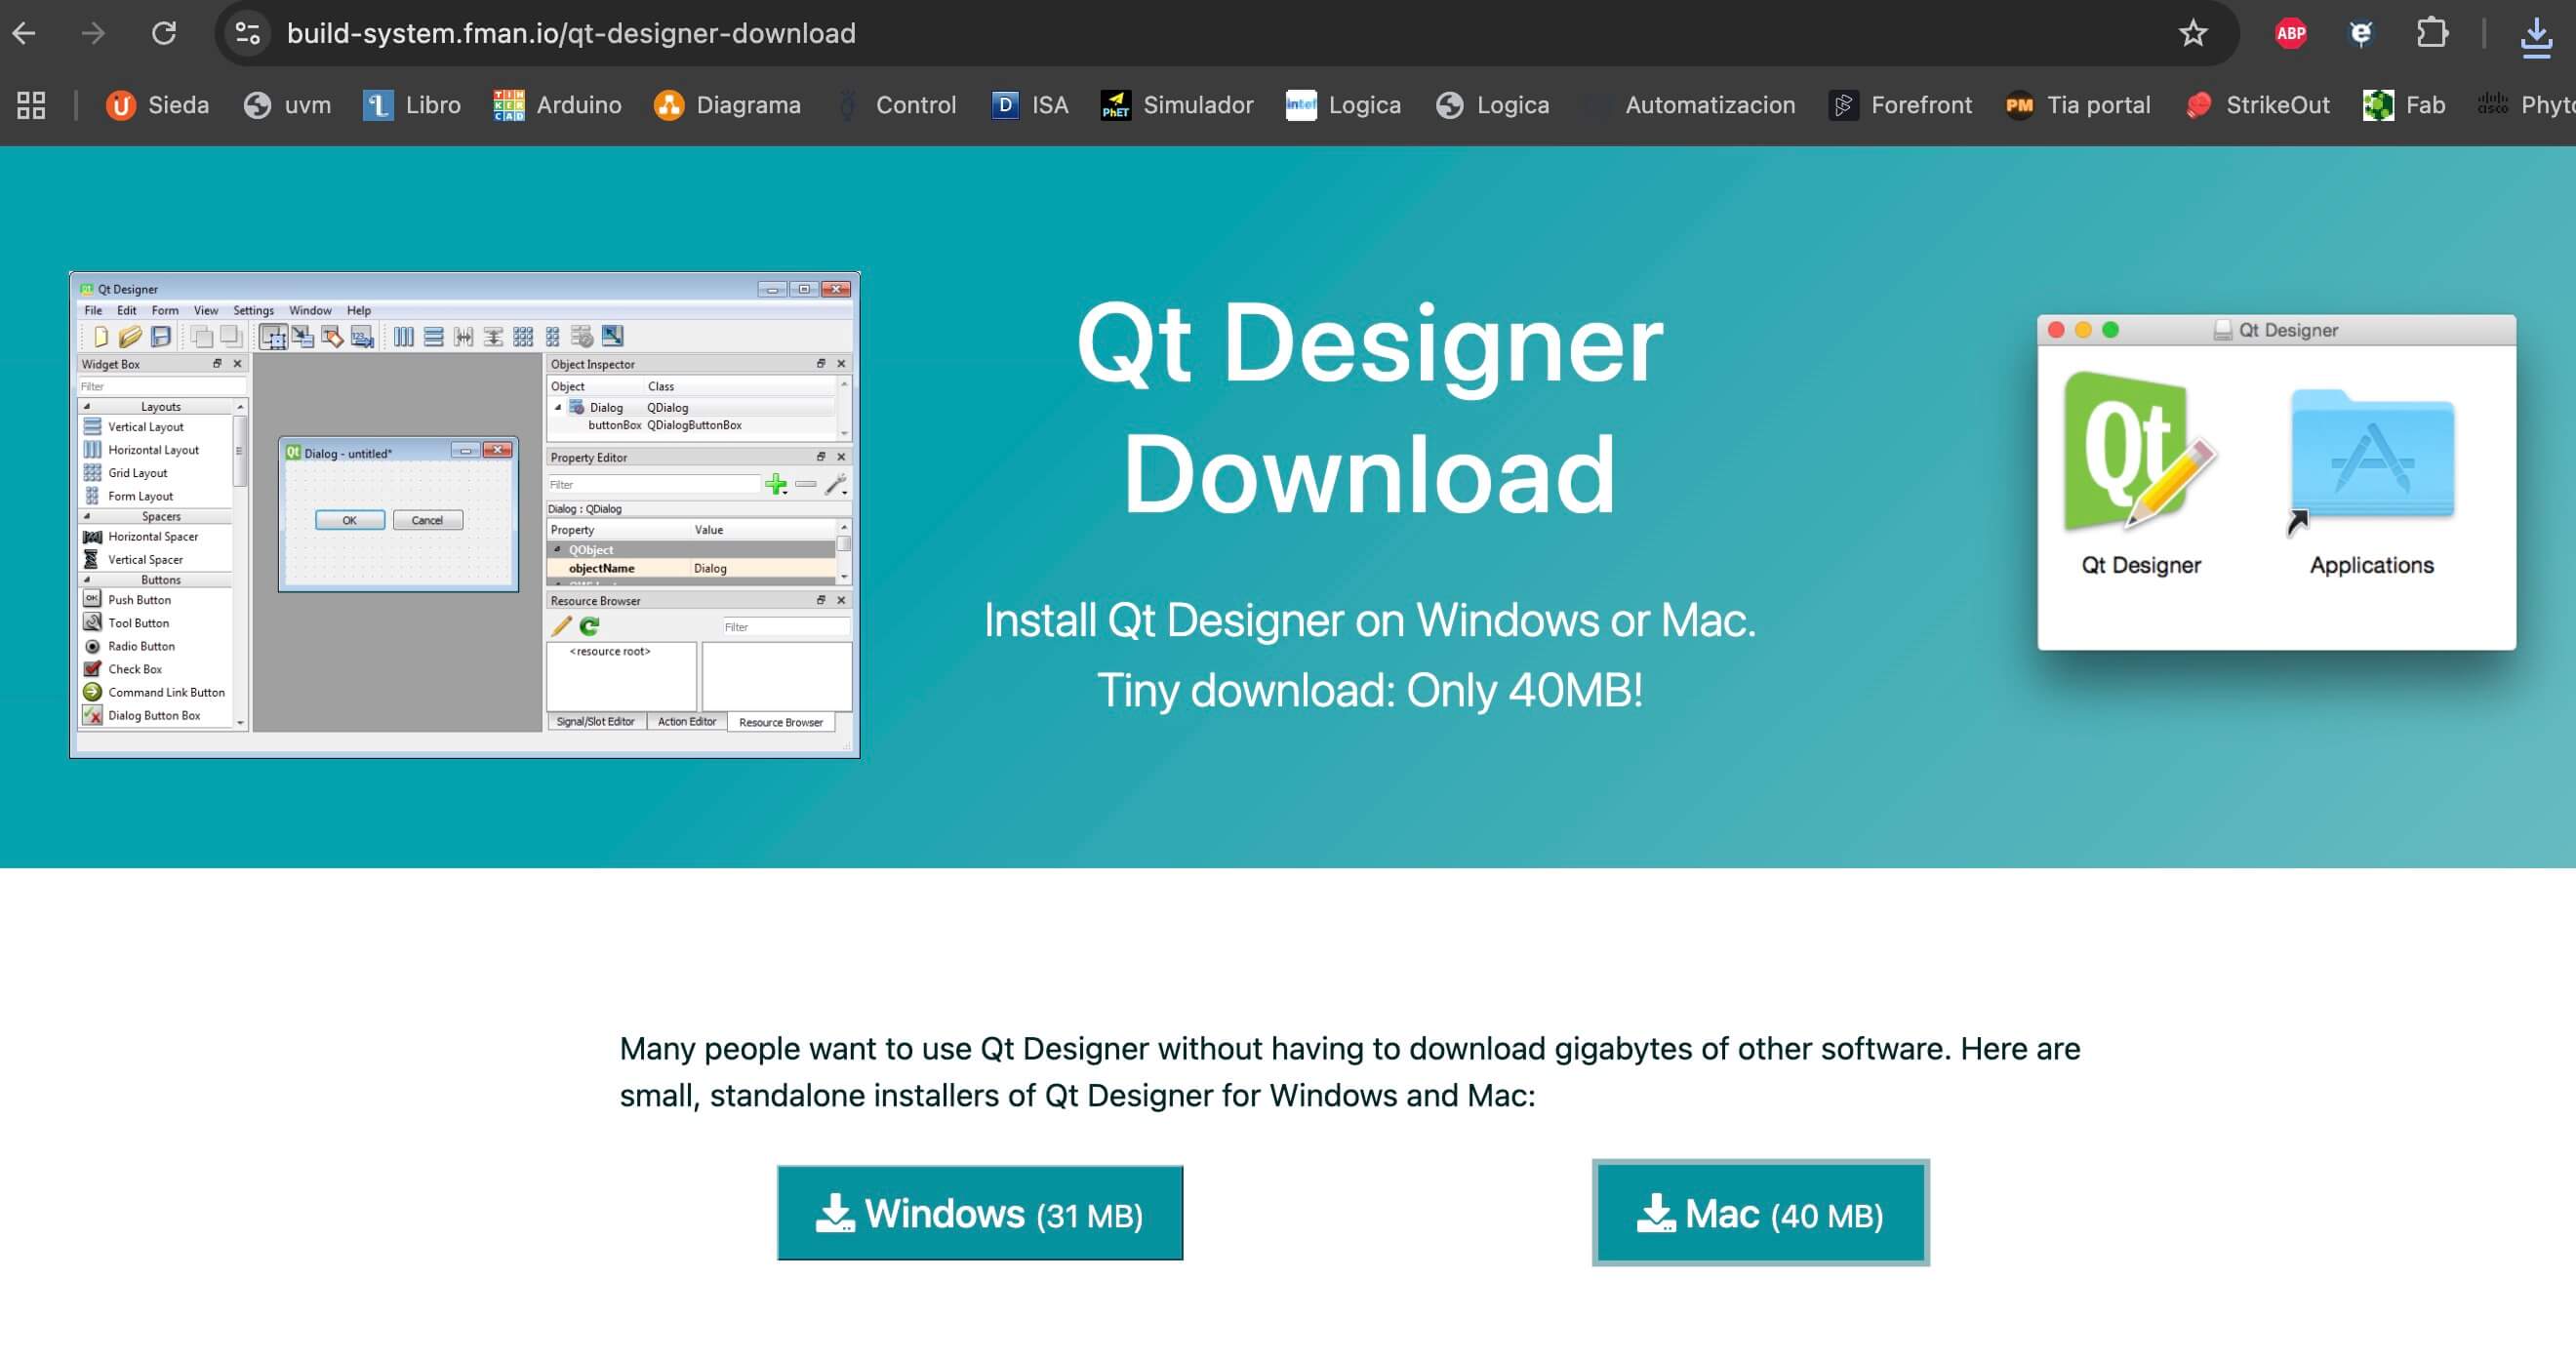Open the Extensions puzzle-piece menu
The width and height of the screenshot is (2576, 1360).
pyautogui.click(x=2433, y=33)
